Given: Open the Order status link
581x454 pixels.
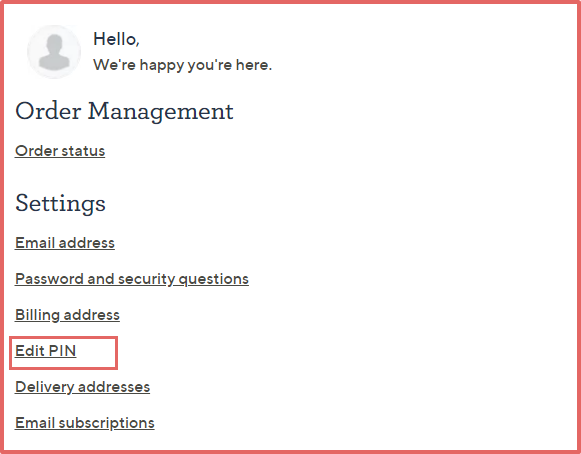Looking at the screenshot, I should coord(60,151).
